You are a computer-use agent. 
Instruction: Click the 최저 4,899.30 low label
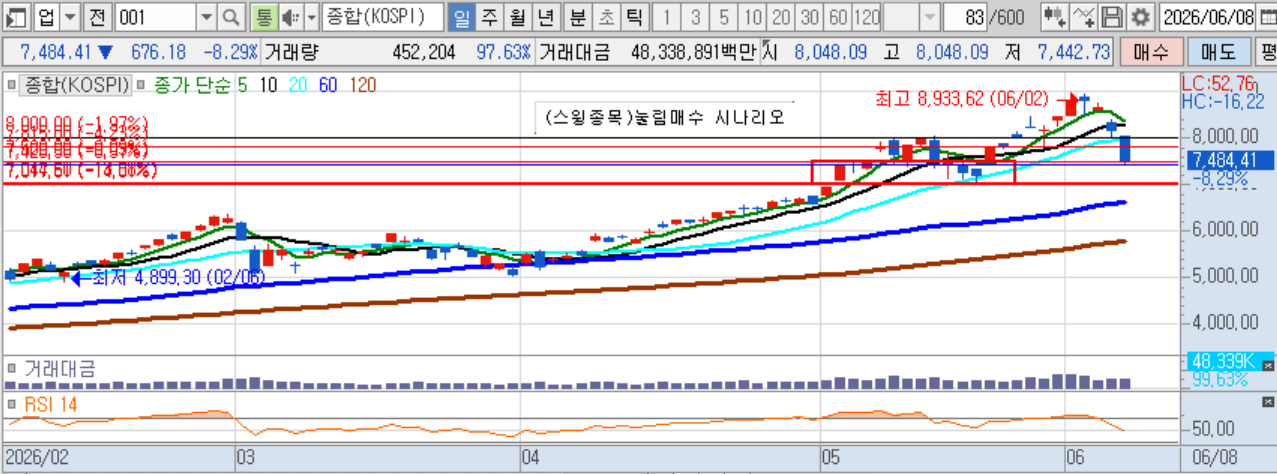pyautogui.click(x=178, y=277)
